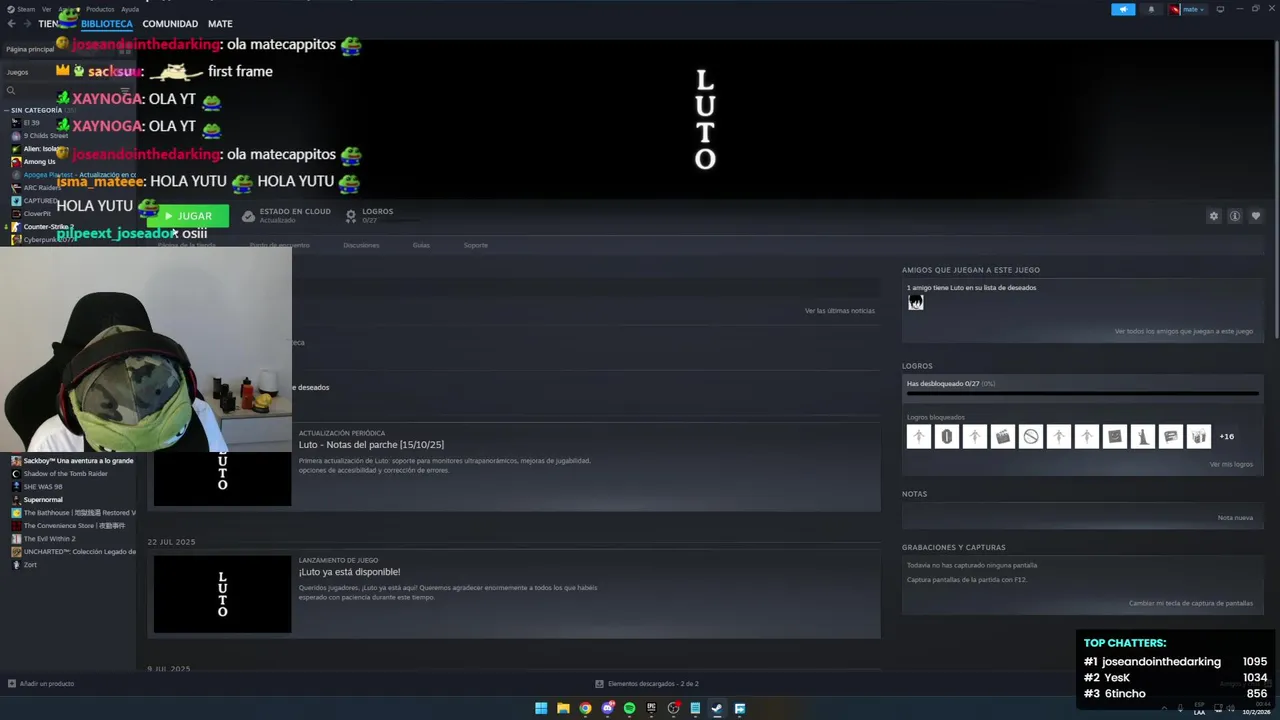
Task: Click the cloud status icon
Action: point(248,216)
